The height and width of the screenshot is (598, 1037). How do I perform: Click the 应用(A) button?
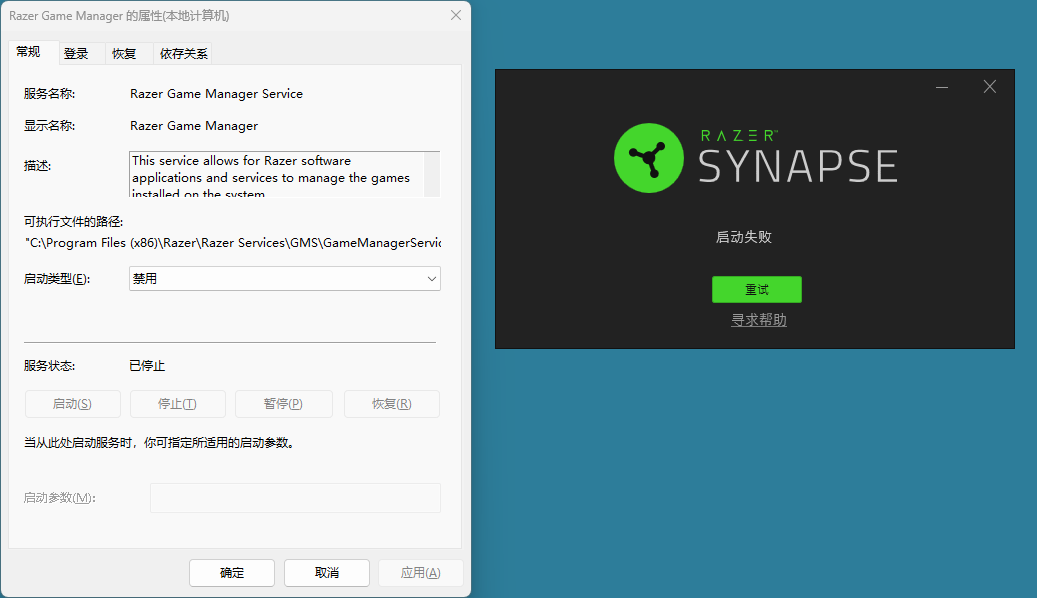tap(421, 573)
